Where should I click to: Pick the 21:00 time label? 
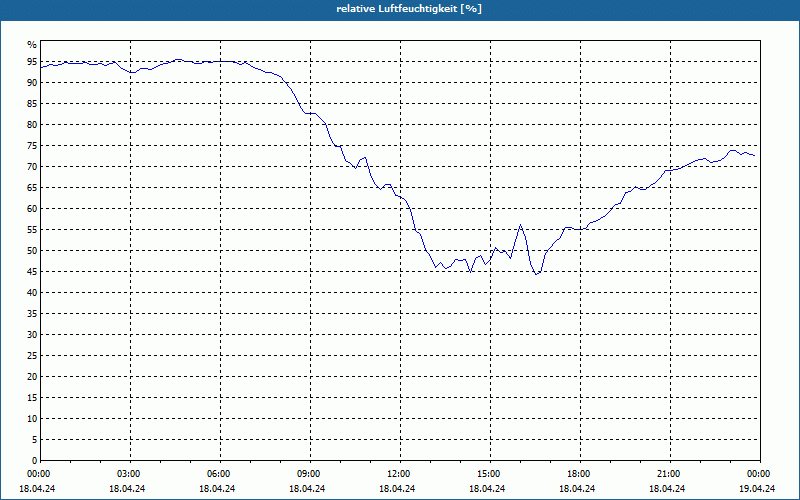pos(670,474)
